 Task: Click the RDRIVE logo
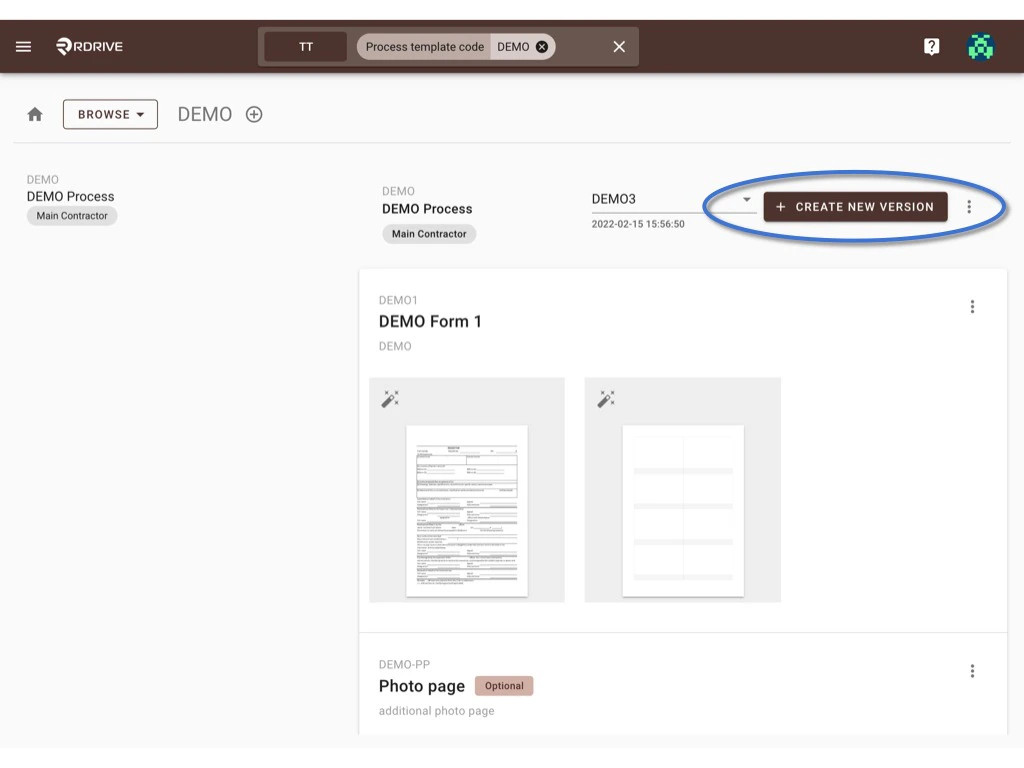[89, 45]
